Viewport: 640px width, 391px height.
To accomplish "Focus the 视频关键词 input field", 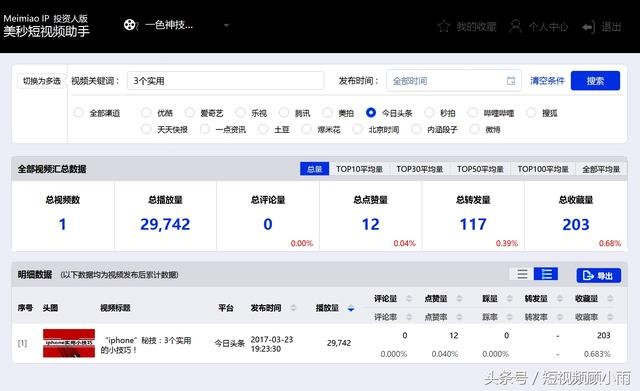I will [226, 81].
